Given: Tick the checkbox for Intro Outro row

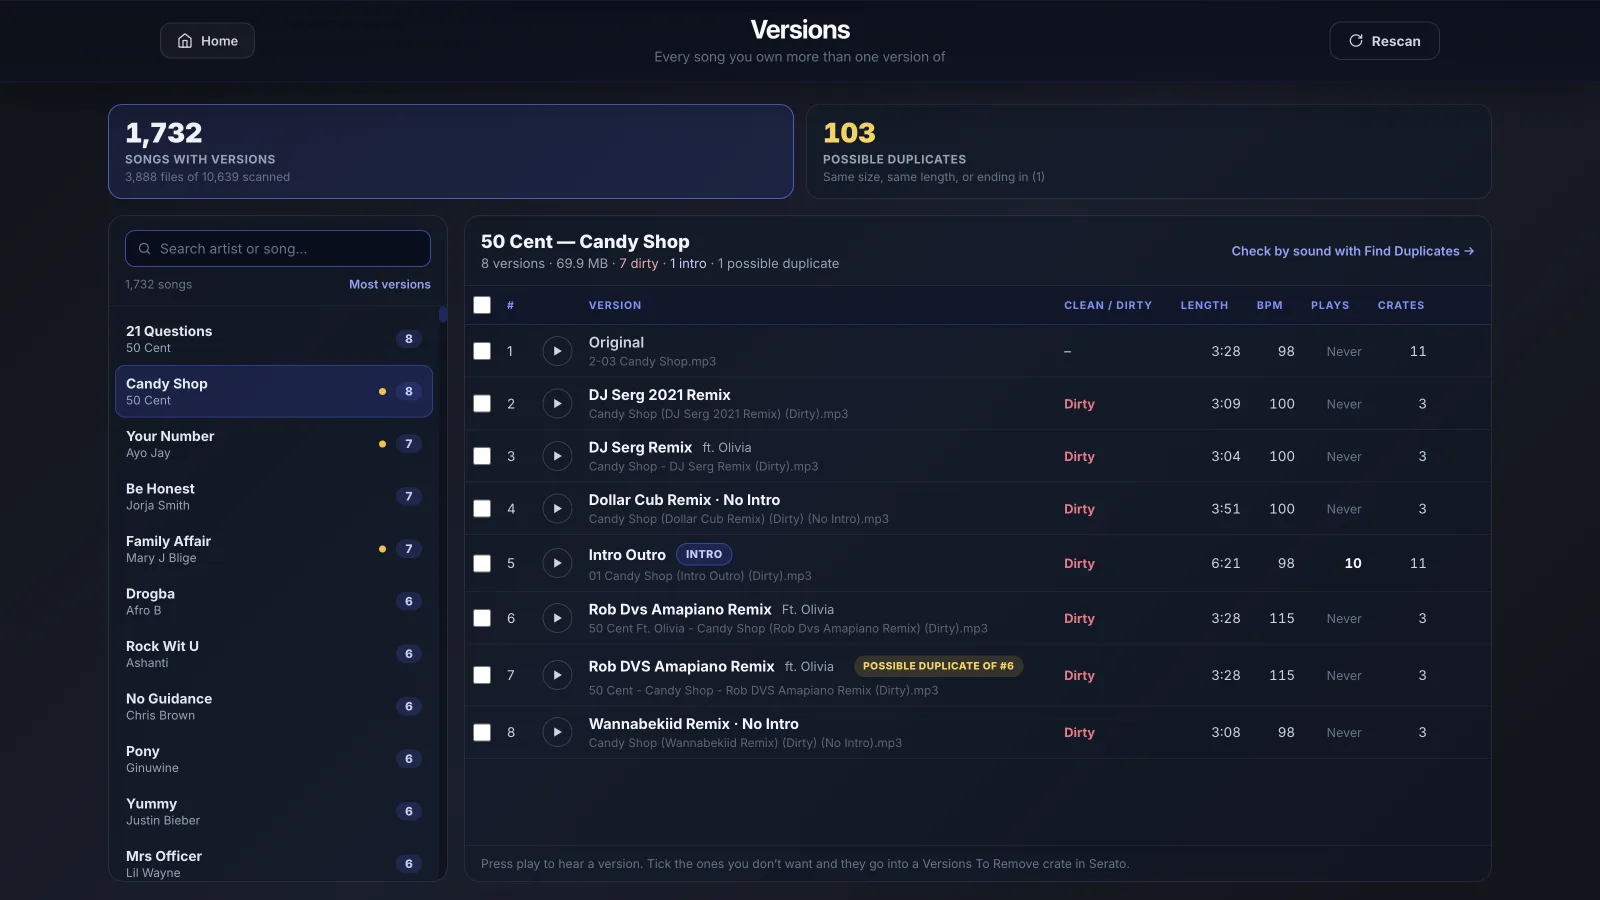Looking at the screenshot, I should (x=482, y=563).
